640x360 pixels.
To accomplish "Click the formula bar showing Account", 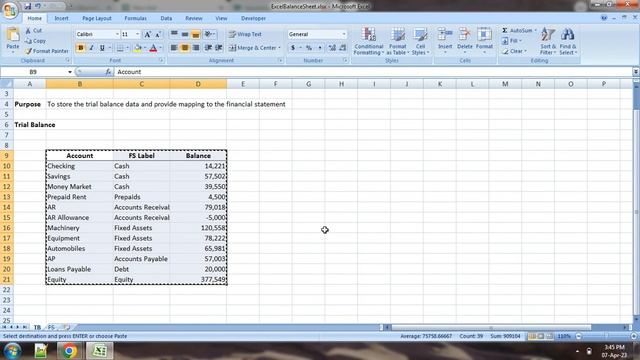I will [x=373, y=72].
